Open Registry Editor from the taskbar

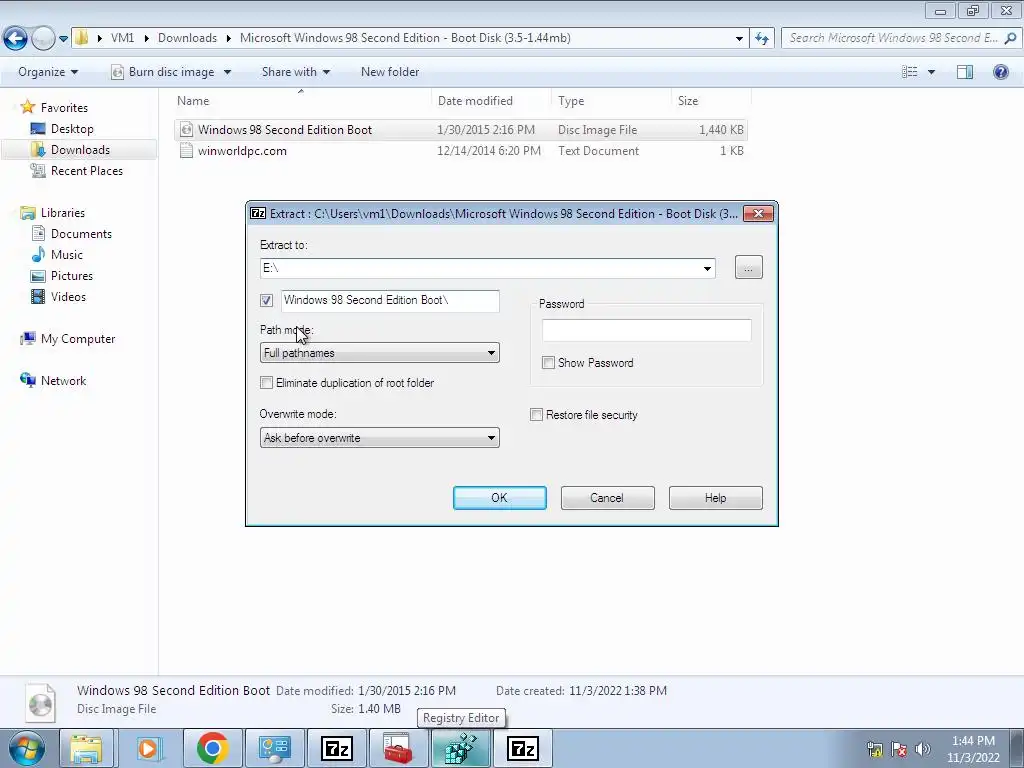point(460,748)
